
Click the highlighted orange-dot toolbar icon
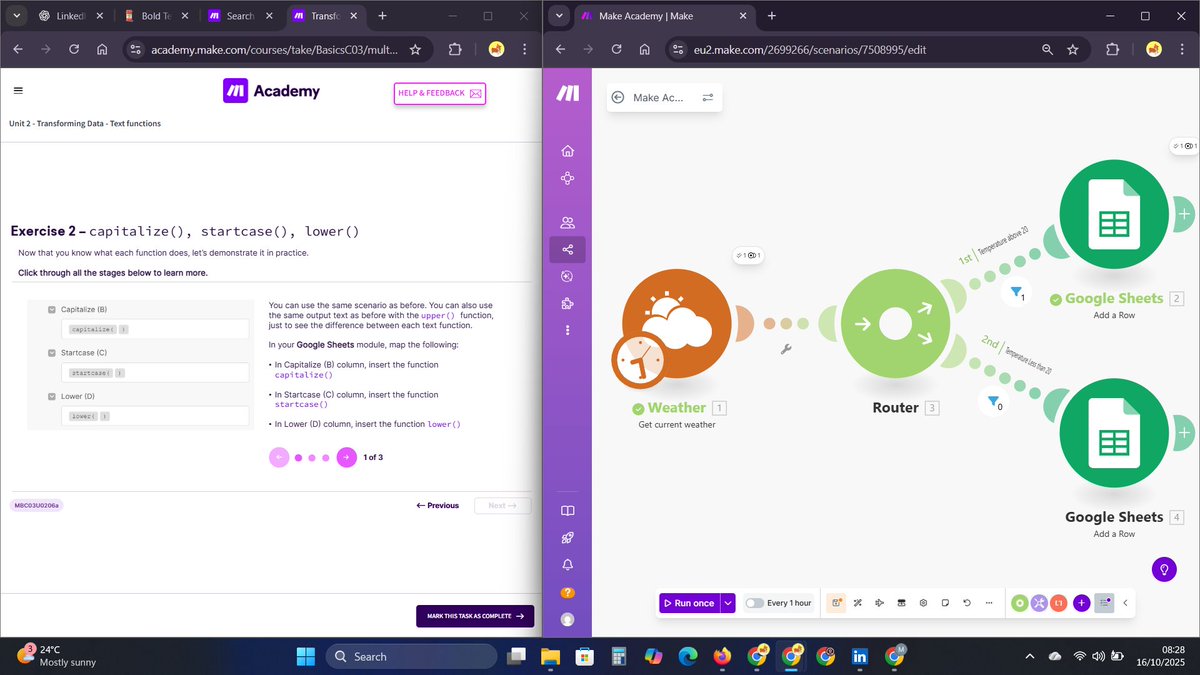point(836,603)
